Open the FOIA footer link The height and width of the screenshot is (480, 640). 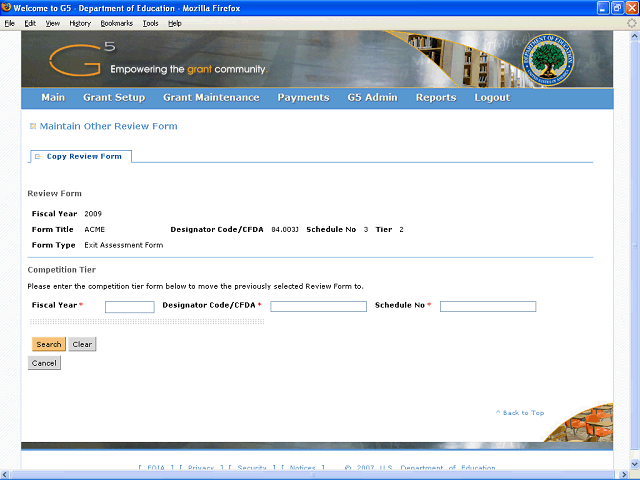click(x=156, y=468)
